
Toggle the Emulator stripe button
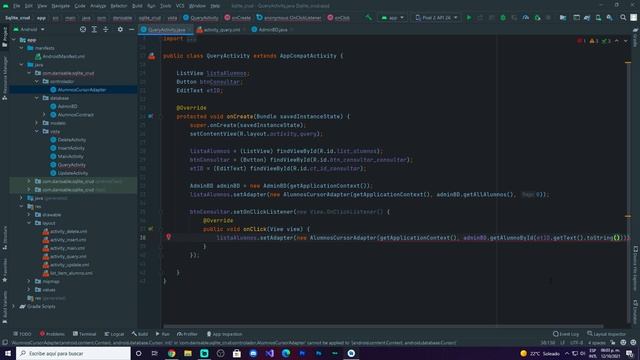click(636, 312)
